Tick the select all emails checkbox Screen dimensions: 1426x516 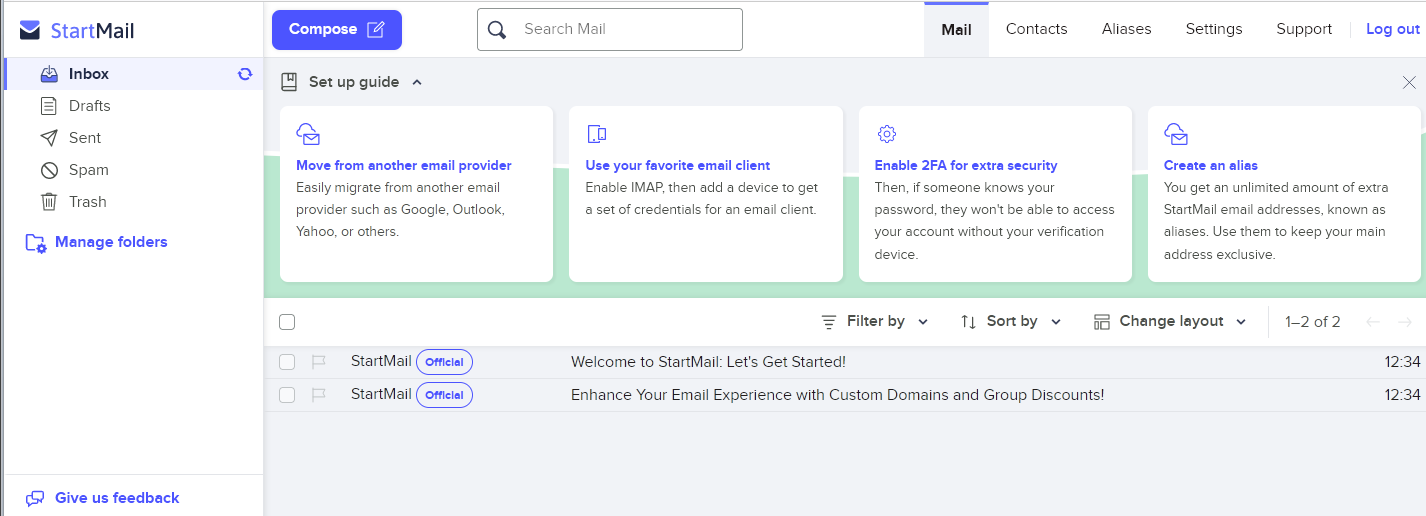pos(287,322)
